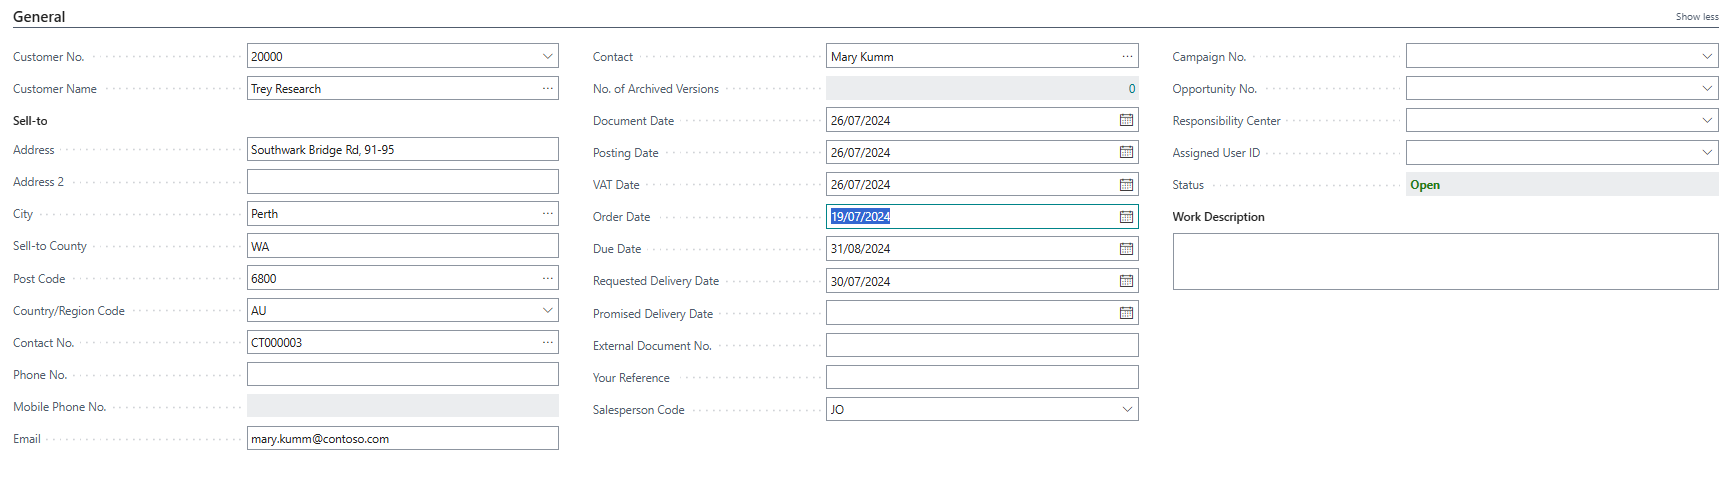Open calendar picker for Order Date
This screenshot has height=477, width=1732.
(x=1126, y=217)
